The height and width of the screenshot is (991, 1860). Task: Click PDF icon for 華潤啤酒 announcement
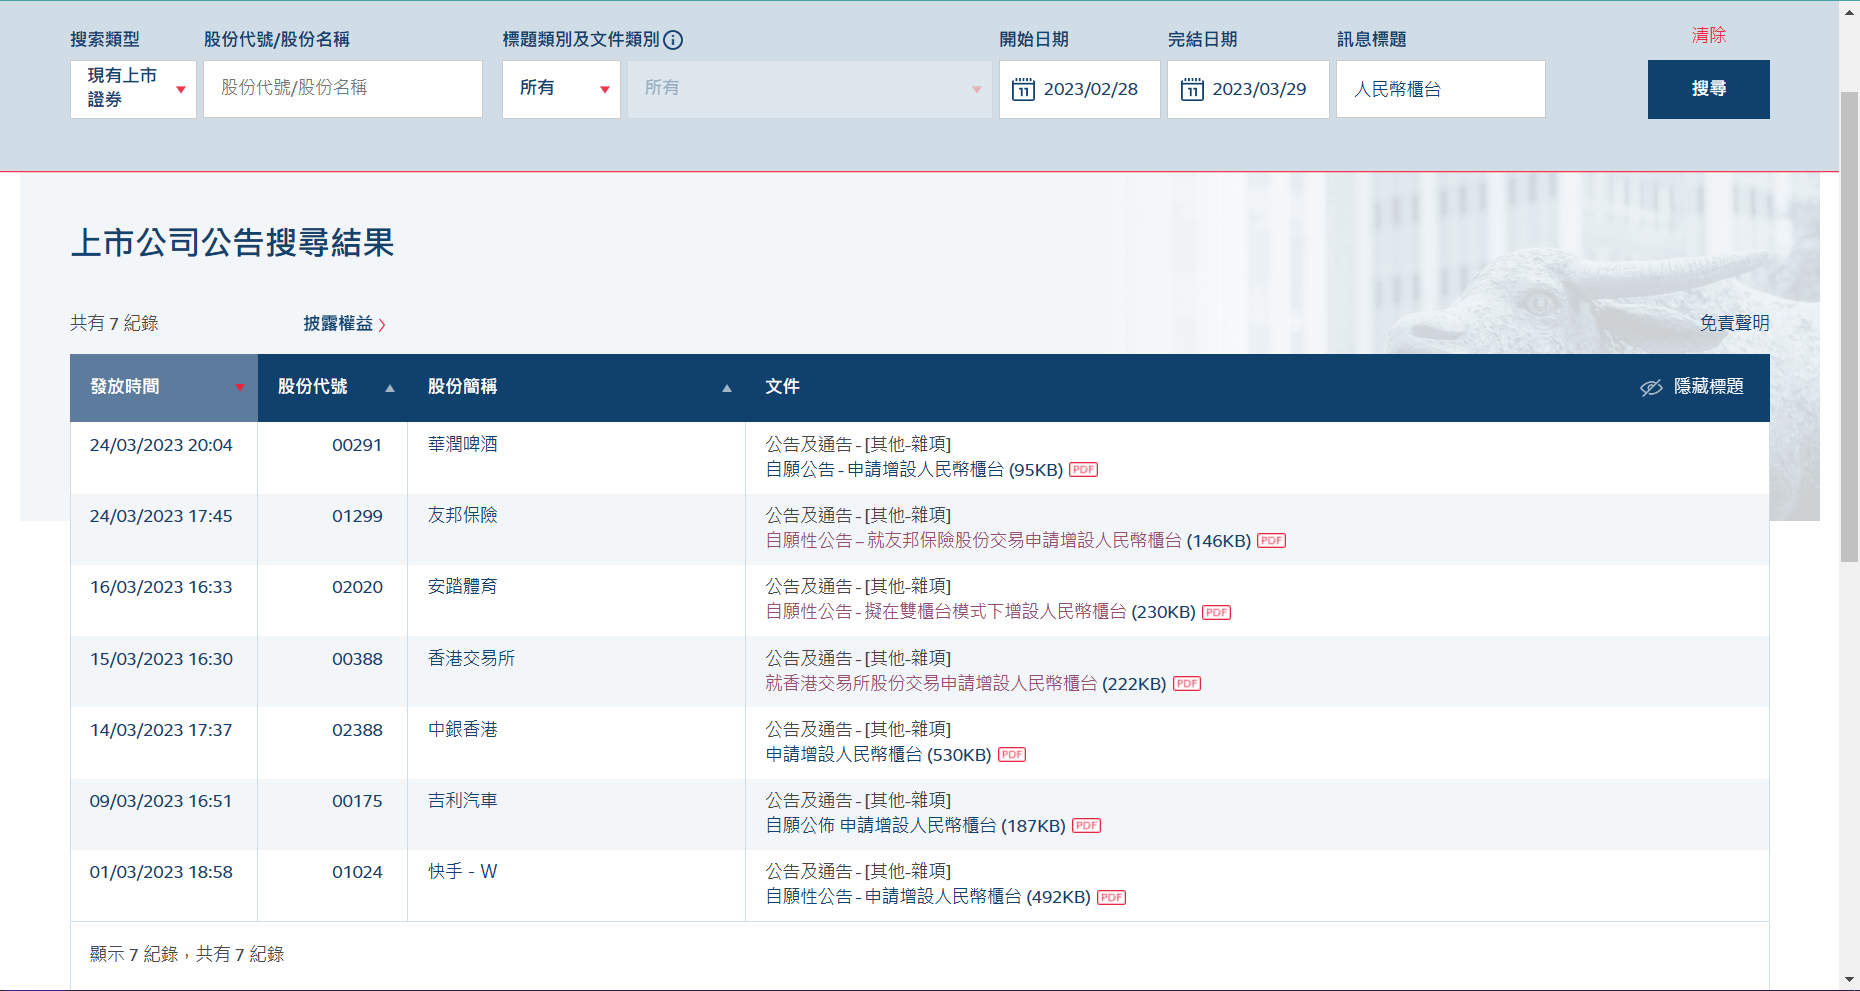[x=1083, y=470]
